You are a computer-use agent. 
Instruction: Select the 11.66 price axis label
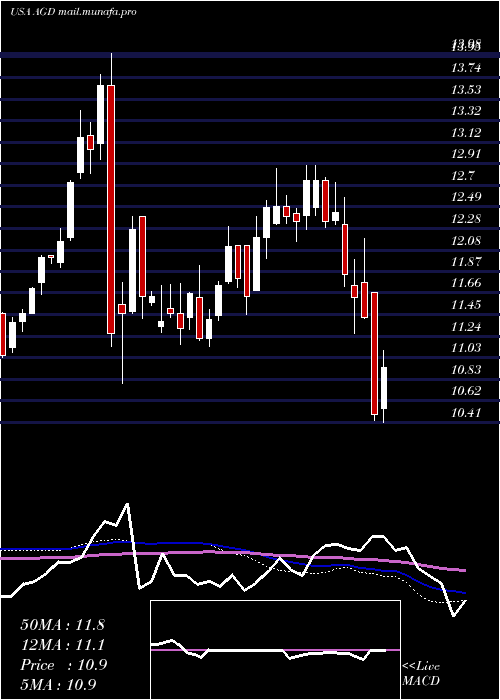point(467,283)
